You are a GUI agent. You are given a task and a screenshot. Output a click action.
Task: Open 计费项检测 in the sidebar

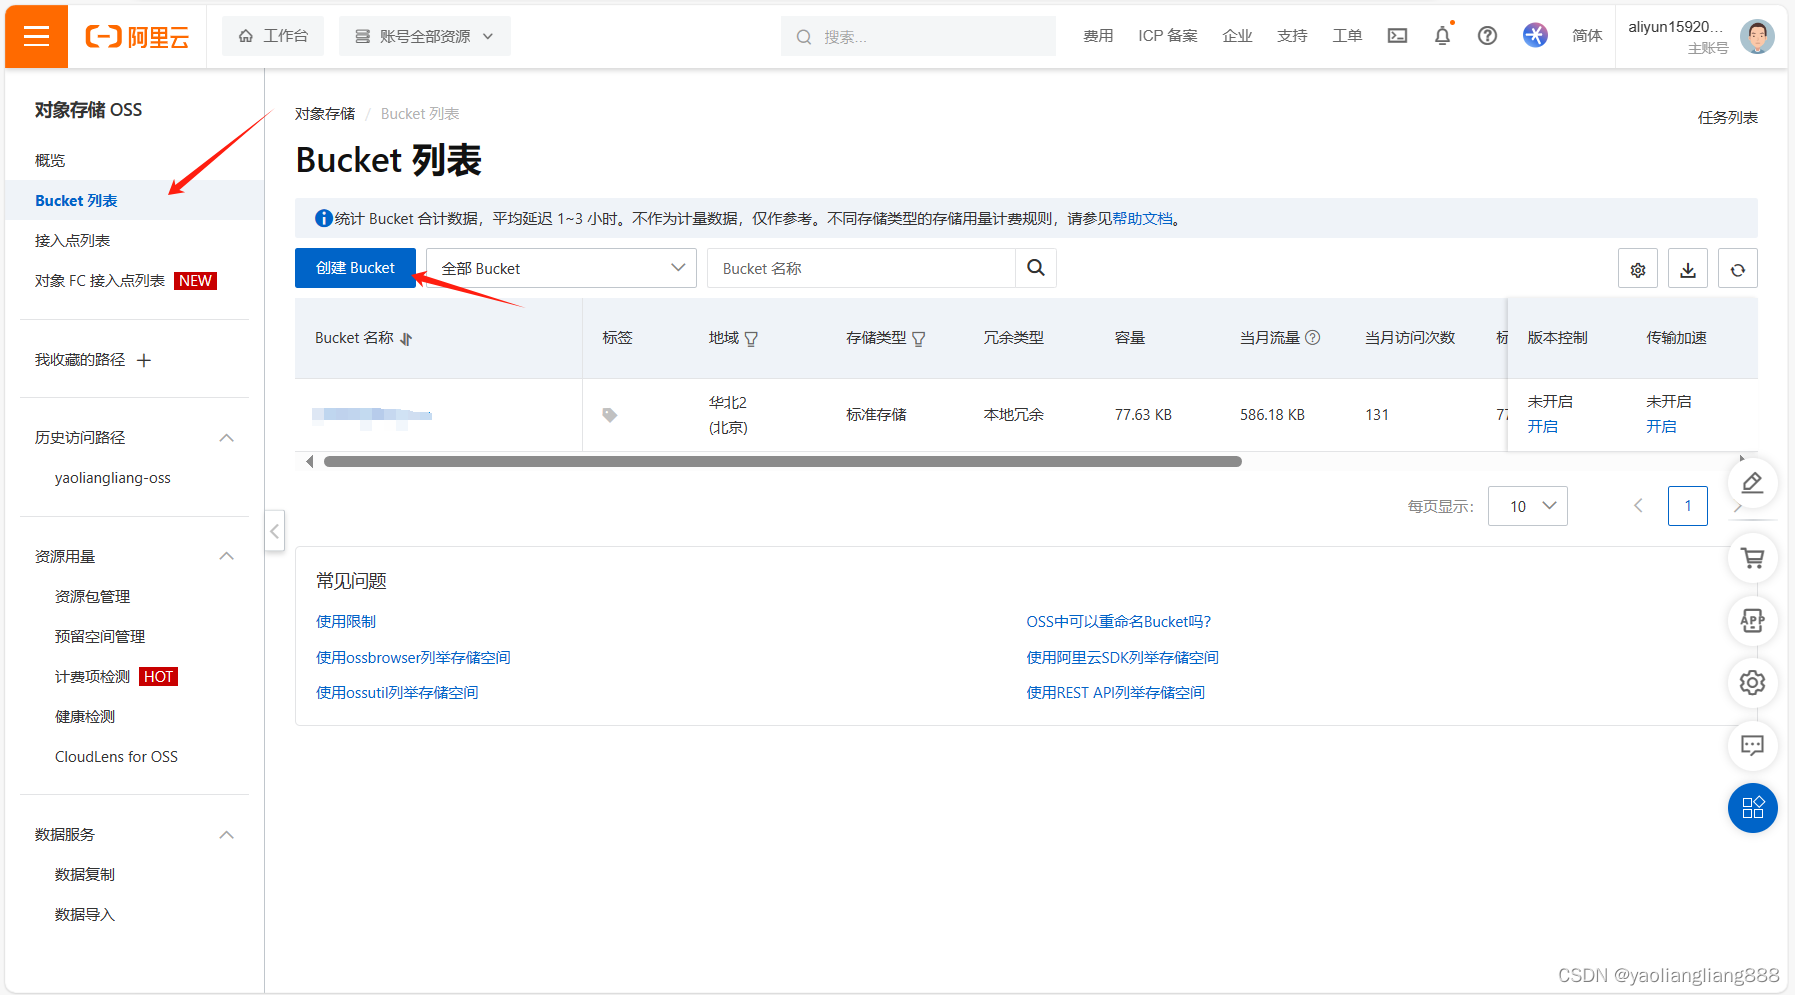92,676
